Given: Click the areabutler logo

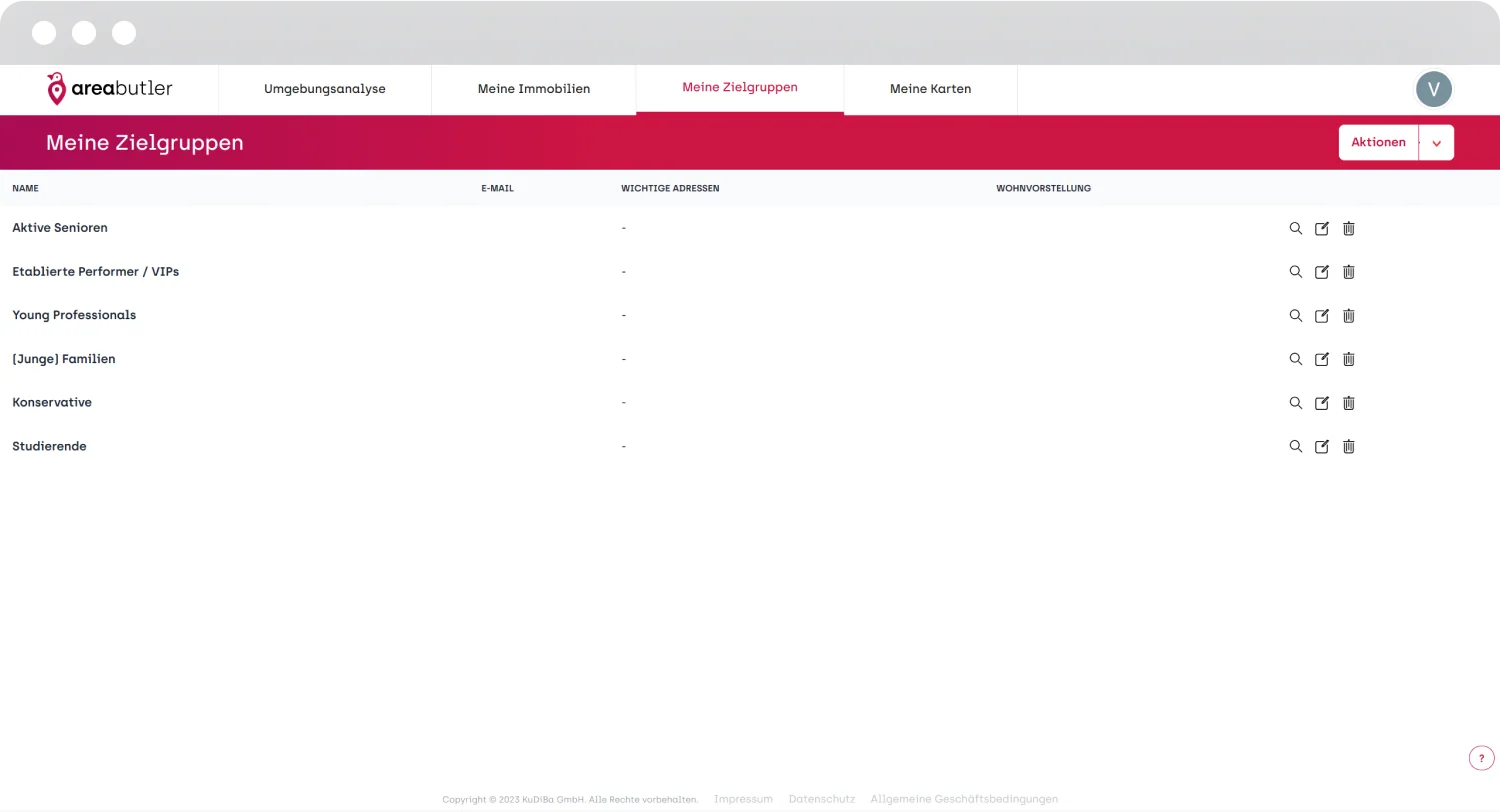Looking at the screenshot, I should 109,89.
